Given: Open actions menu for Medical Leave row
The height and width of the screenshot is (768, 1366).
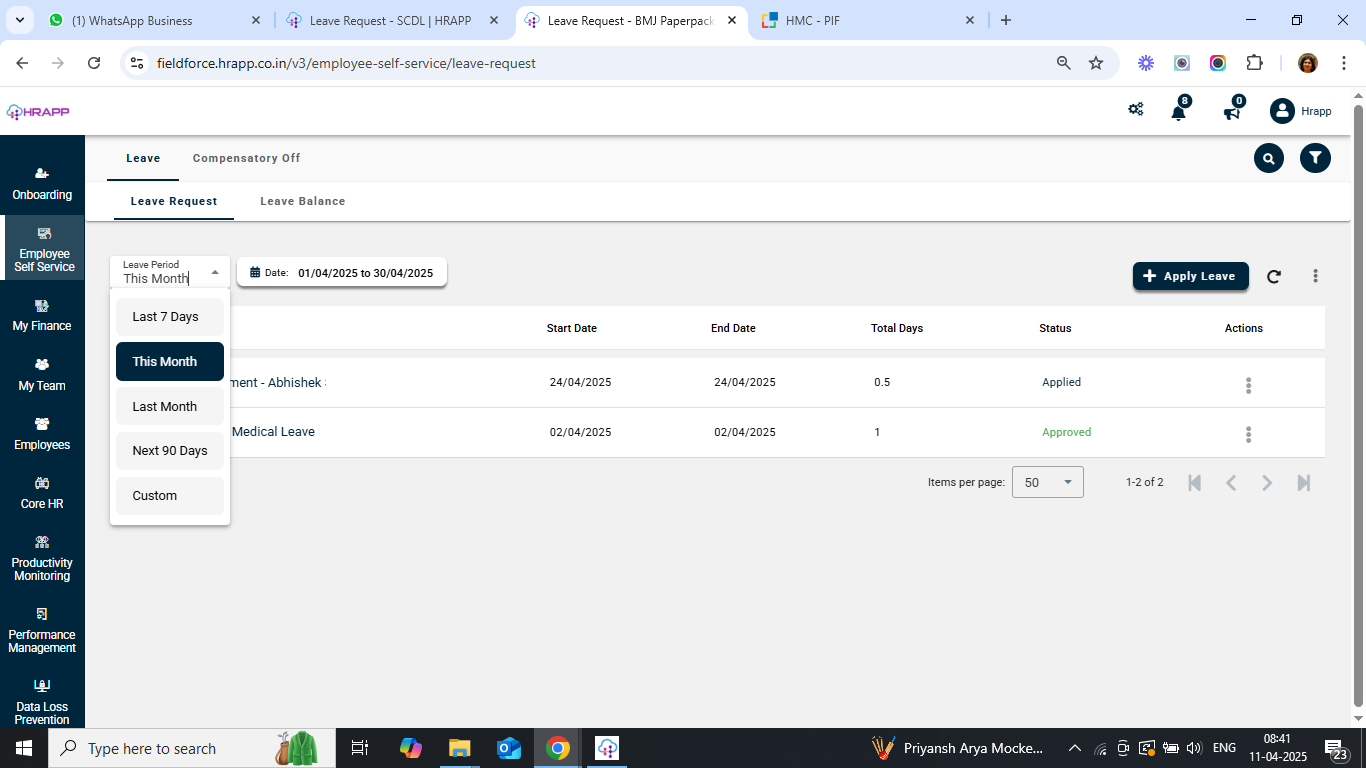Looking at the screenshot, I should tap(1248, 434).
